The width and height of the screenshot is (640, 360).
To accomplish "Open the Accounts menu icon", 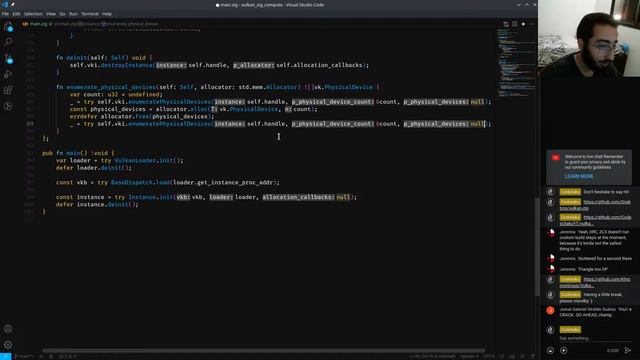I will click(x=8, y=329).
